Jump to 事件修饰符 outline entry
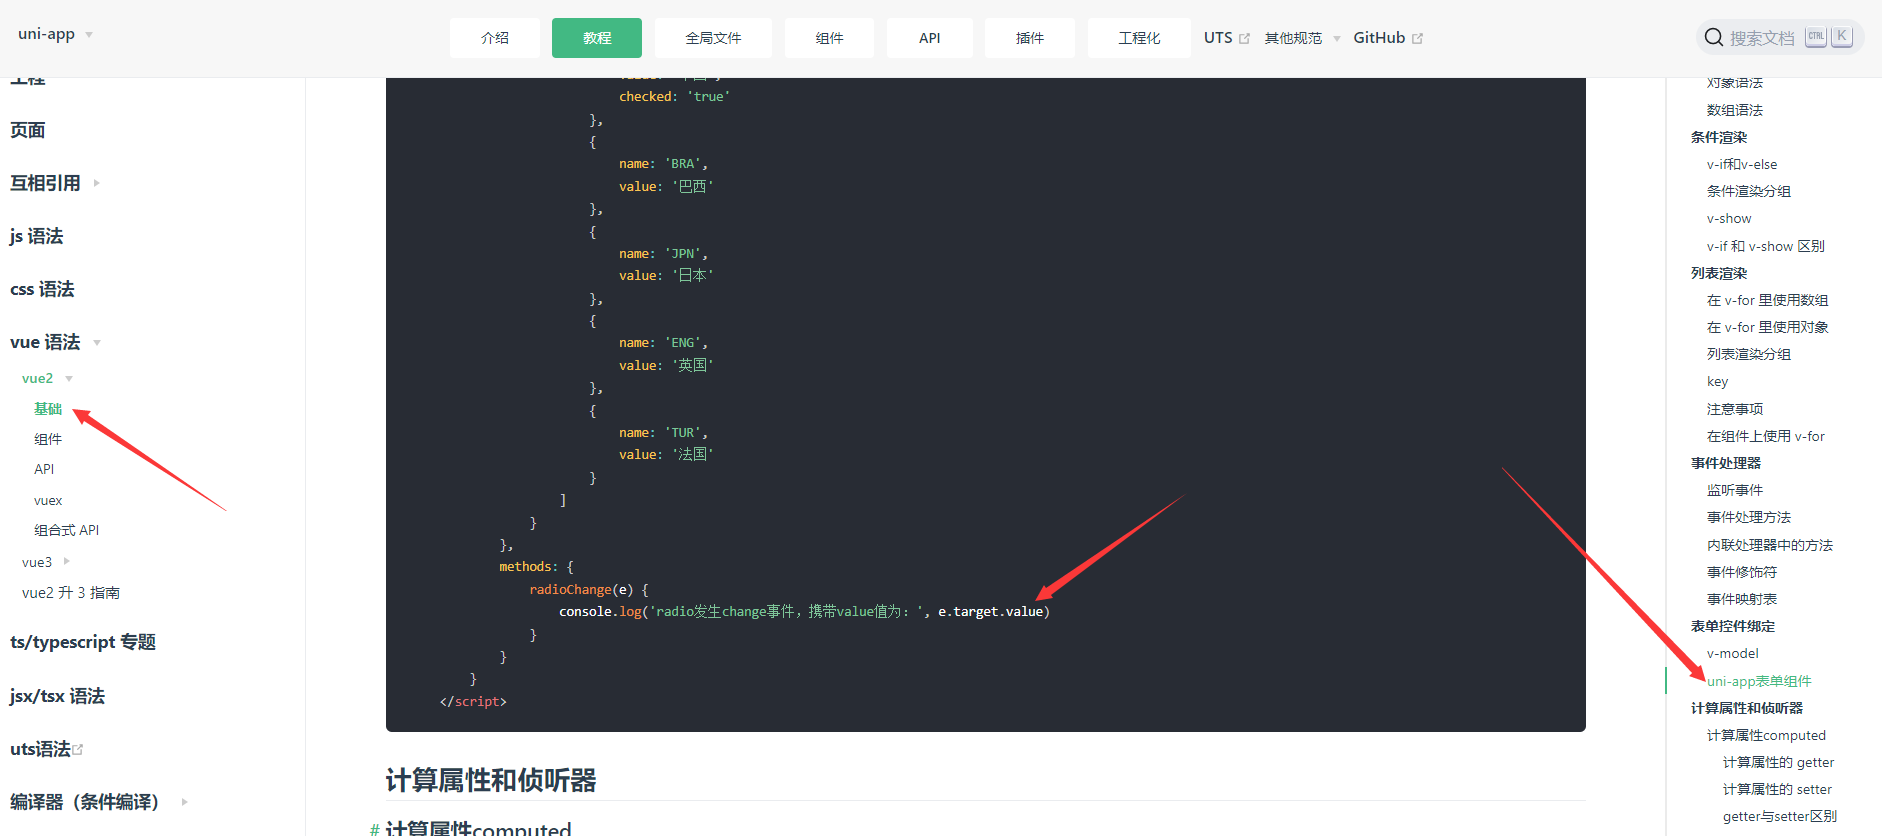 tap(1742, 572)
